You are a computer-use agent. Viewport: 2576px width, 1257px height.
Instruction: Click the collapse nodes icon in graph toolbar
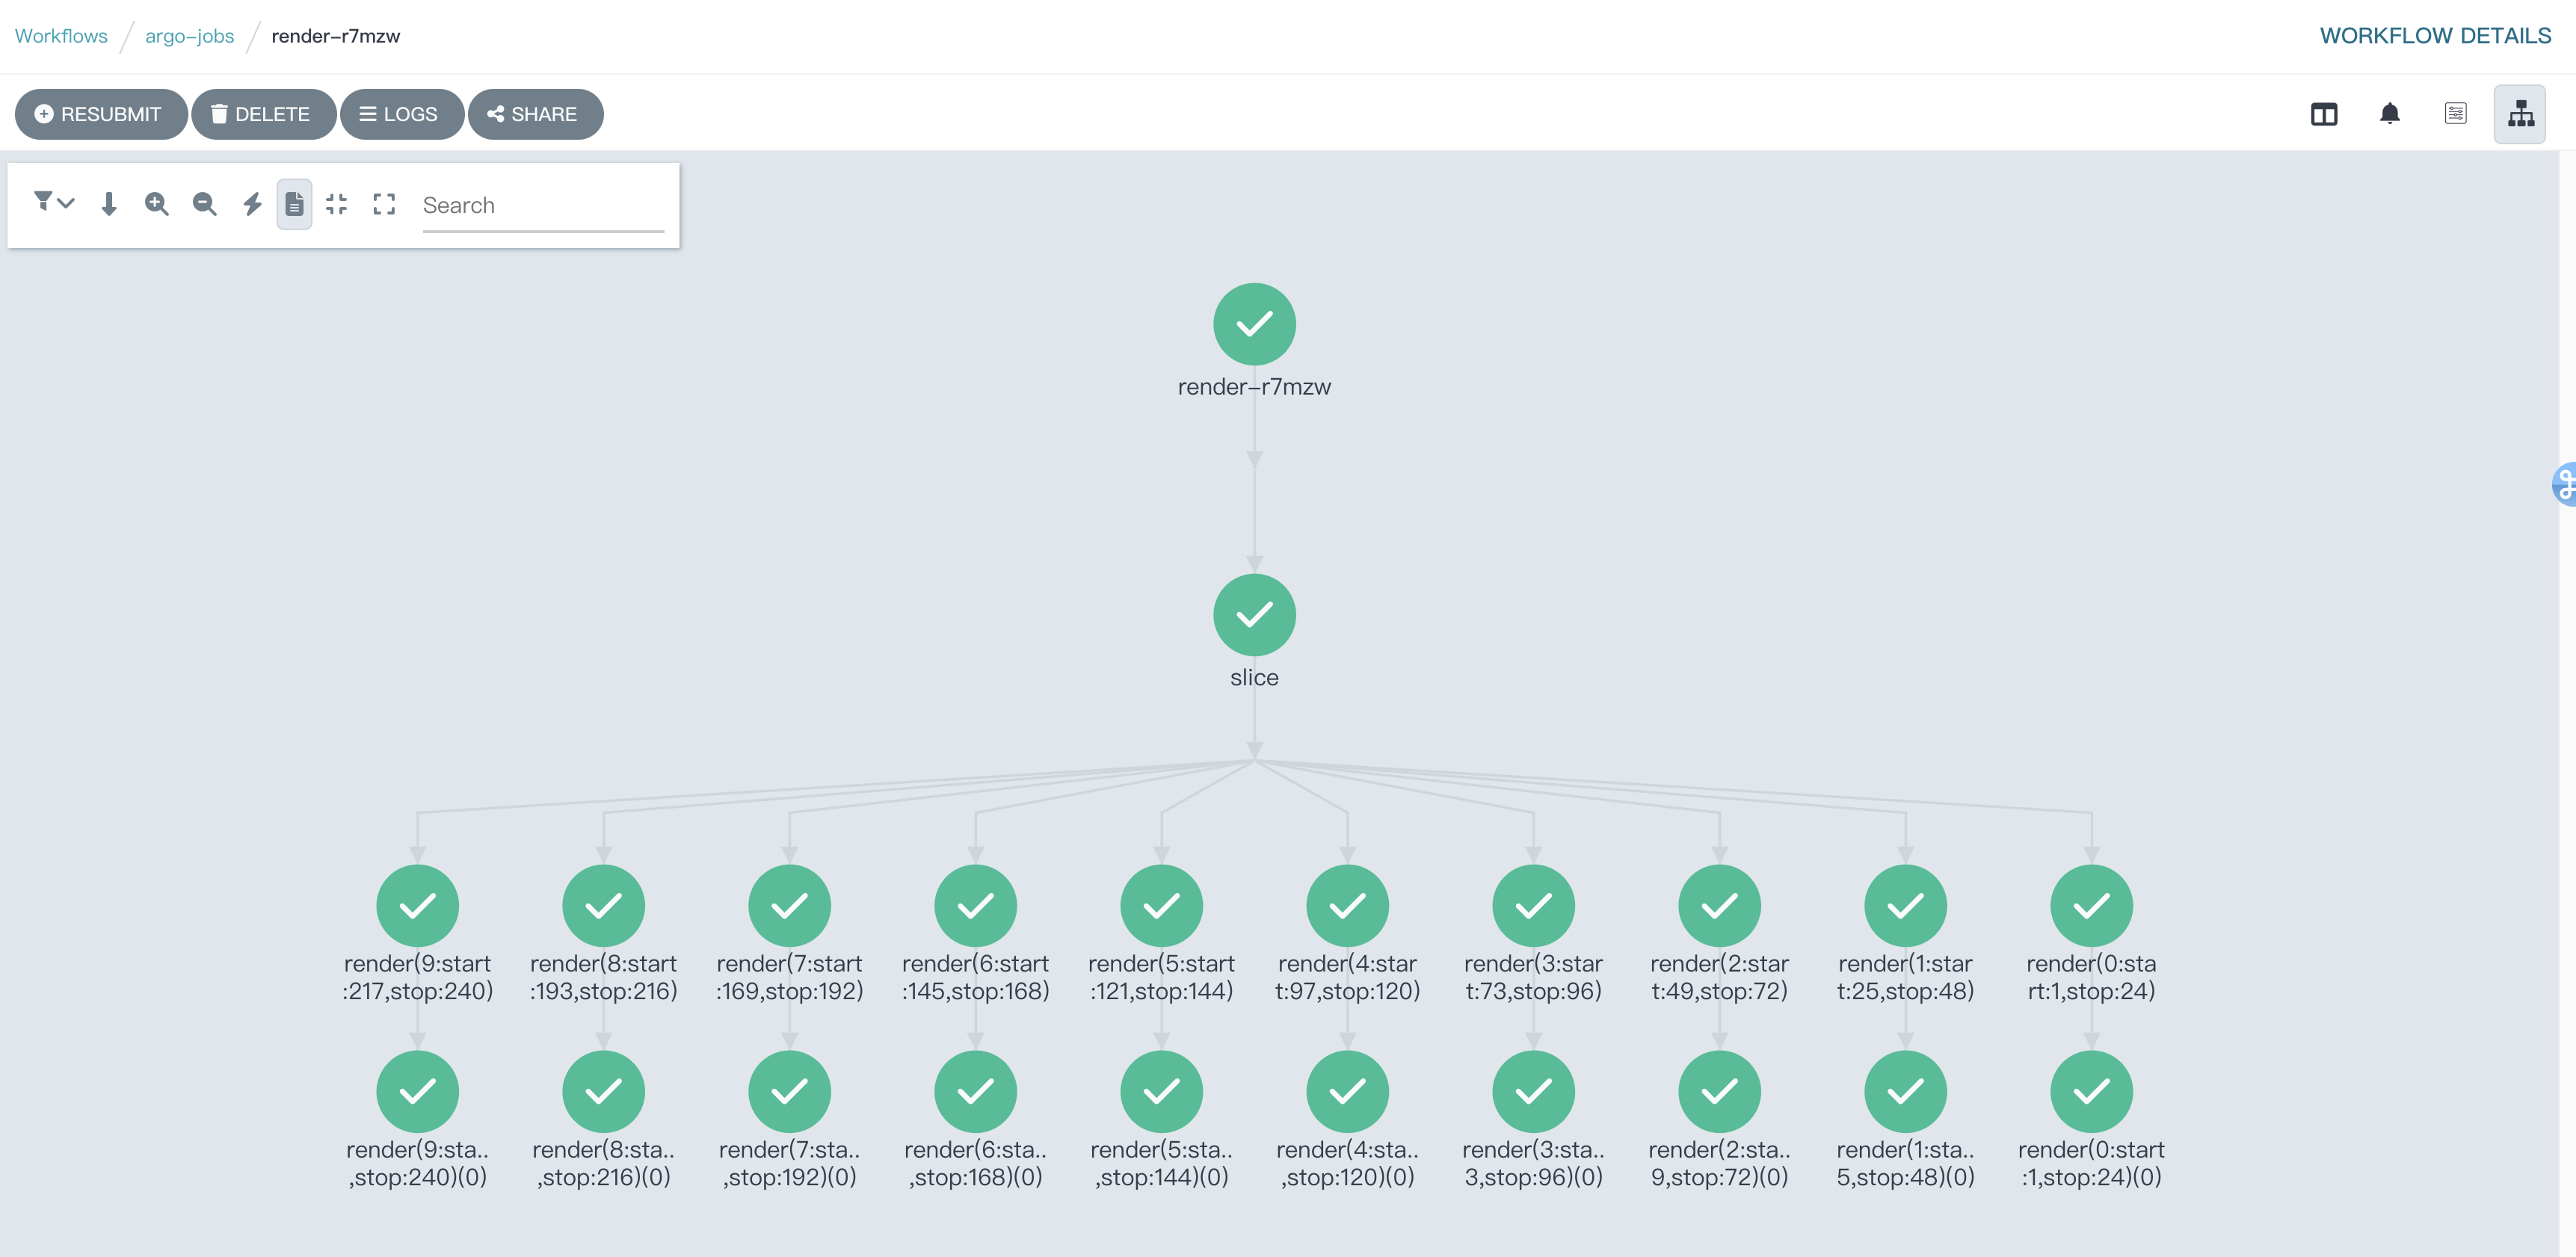pos(337,204)
